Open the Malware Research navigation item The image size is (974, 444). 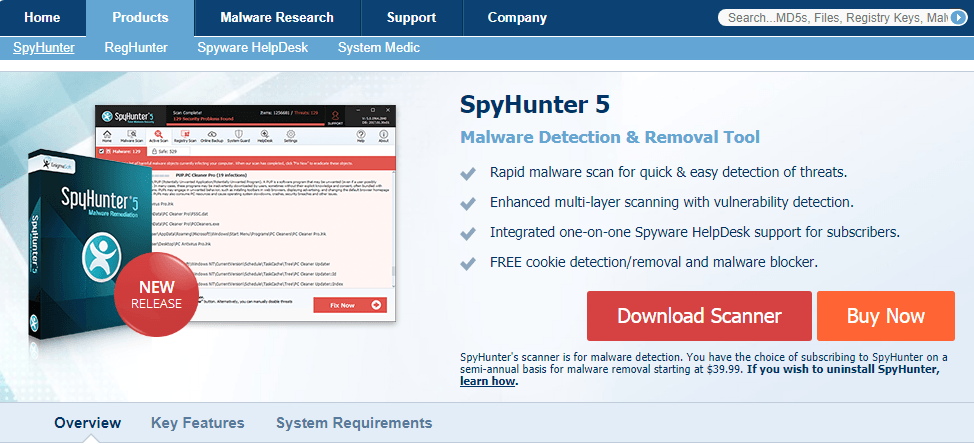click(277, 17)
